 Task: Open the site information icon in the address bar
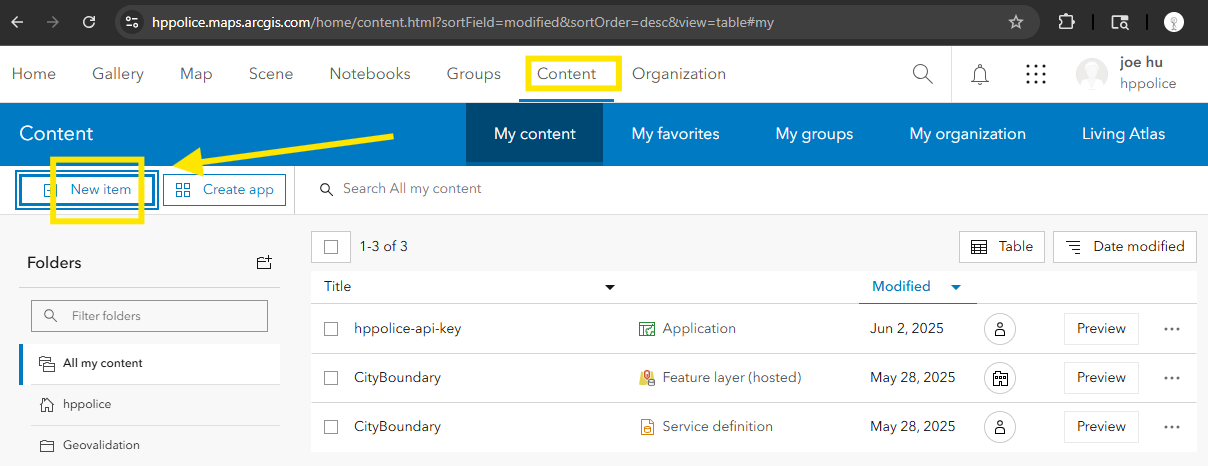132,21
